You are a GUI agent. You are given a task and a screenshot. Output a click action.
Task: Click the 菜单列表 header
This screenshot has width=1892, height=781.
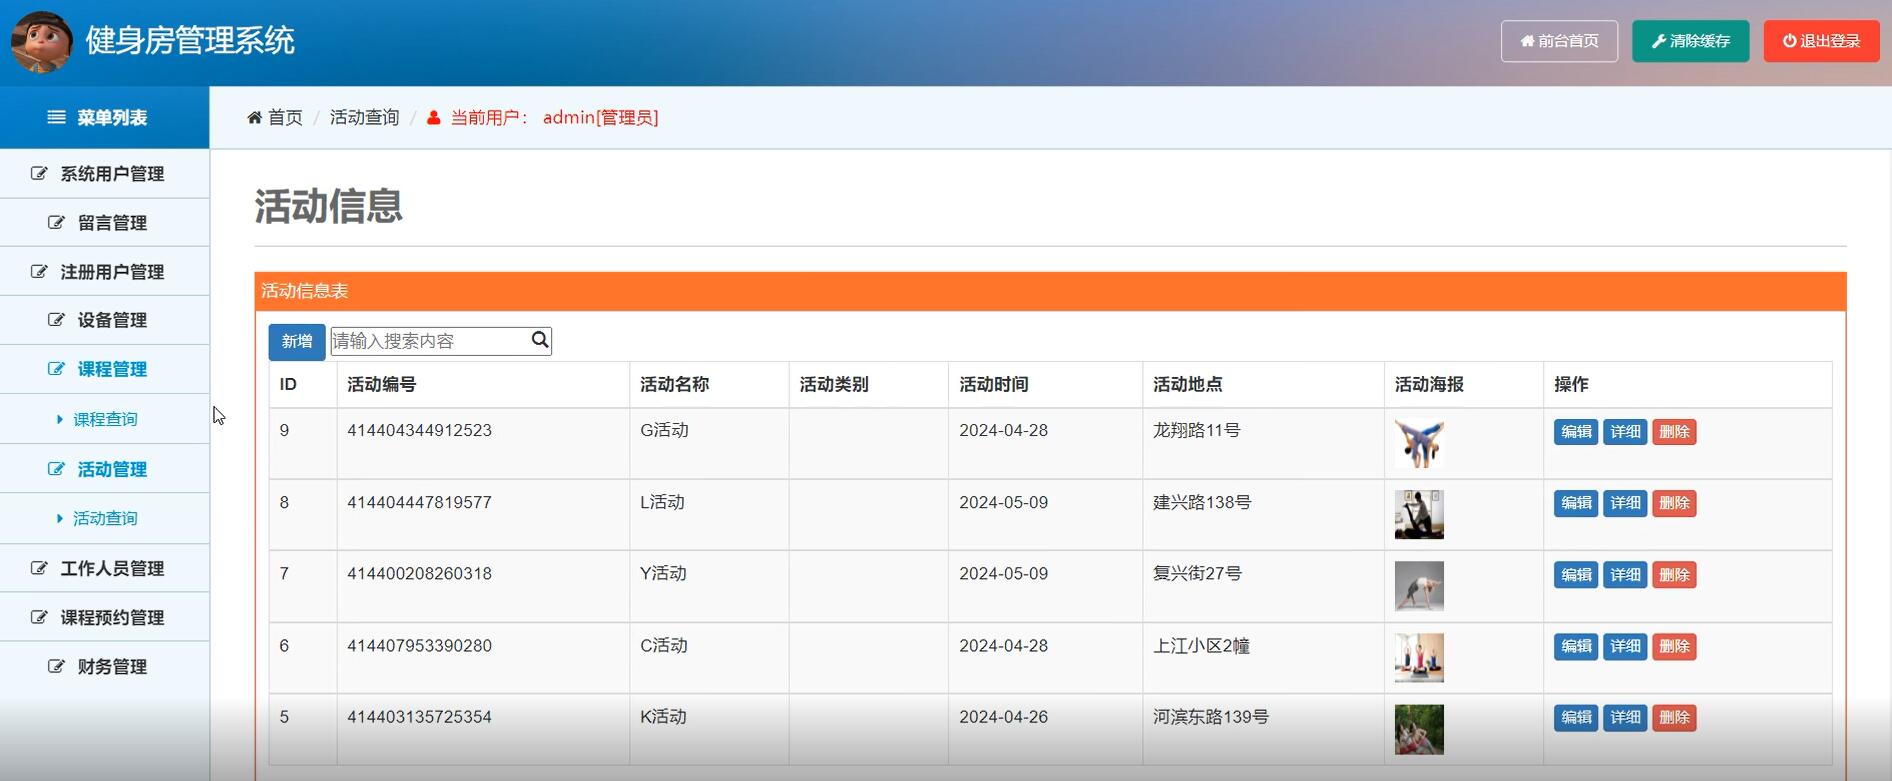[105, 118]
